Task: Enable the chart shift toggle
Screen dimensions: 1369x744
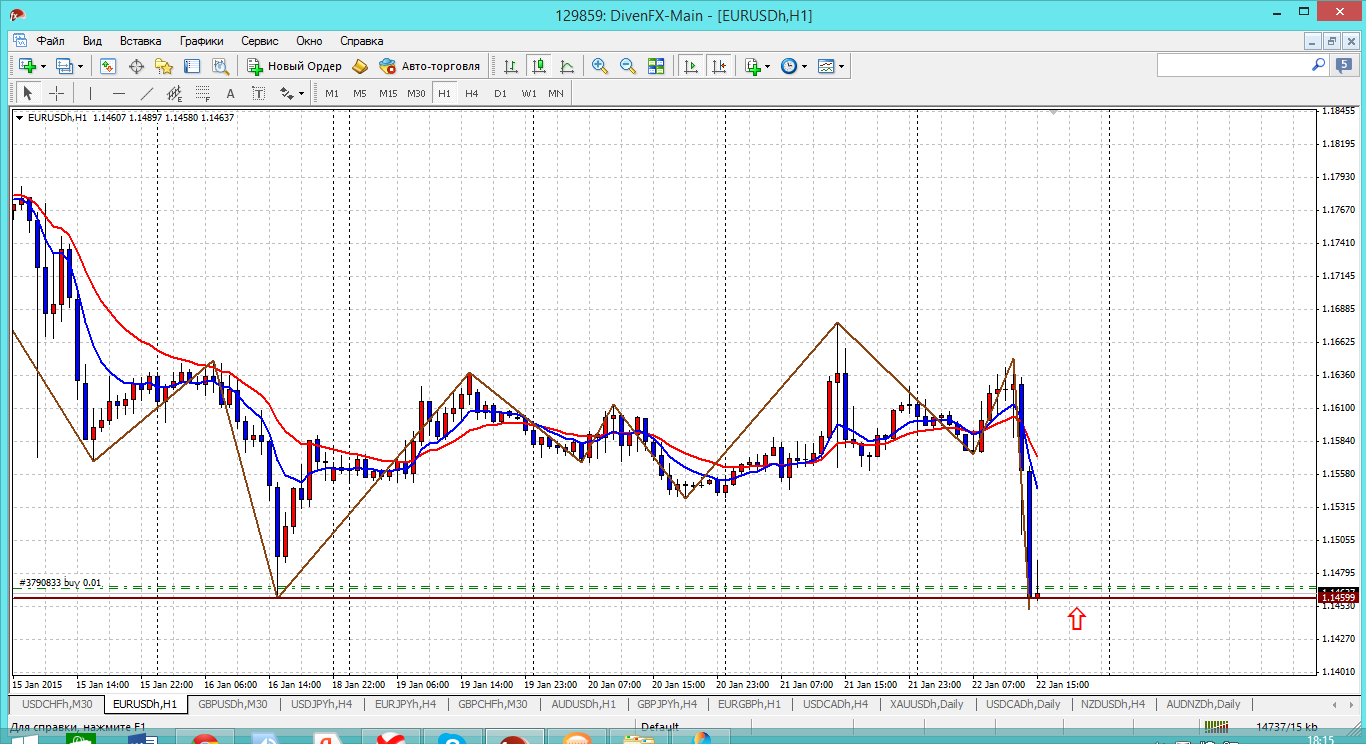Action: tap(718, 66)
